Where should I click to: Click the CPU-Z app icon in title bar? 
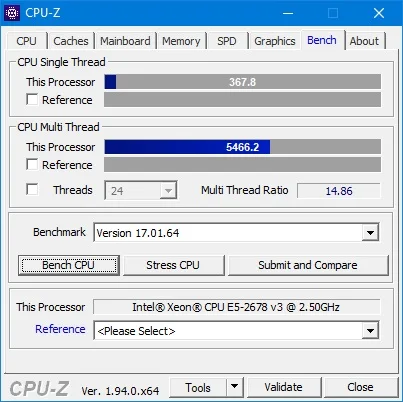[x=12, y=13]
